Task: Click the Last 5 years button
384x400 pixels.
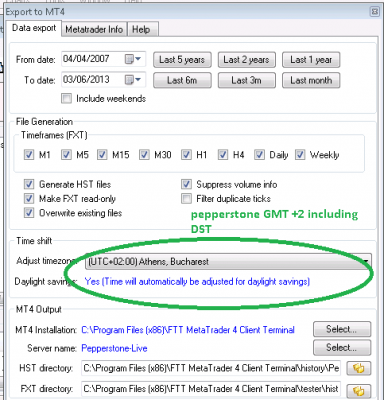Action: pyautogui.click(x=182, y=60)
